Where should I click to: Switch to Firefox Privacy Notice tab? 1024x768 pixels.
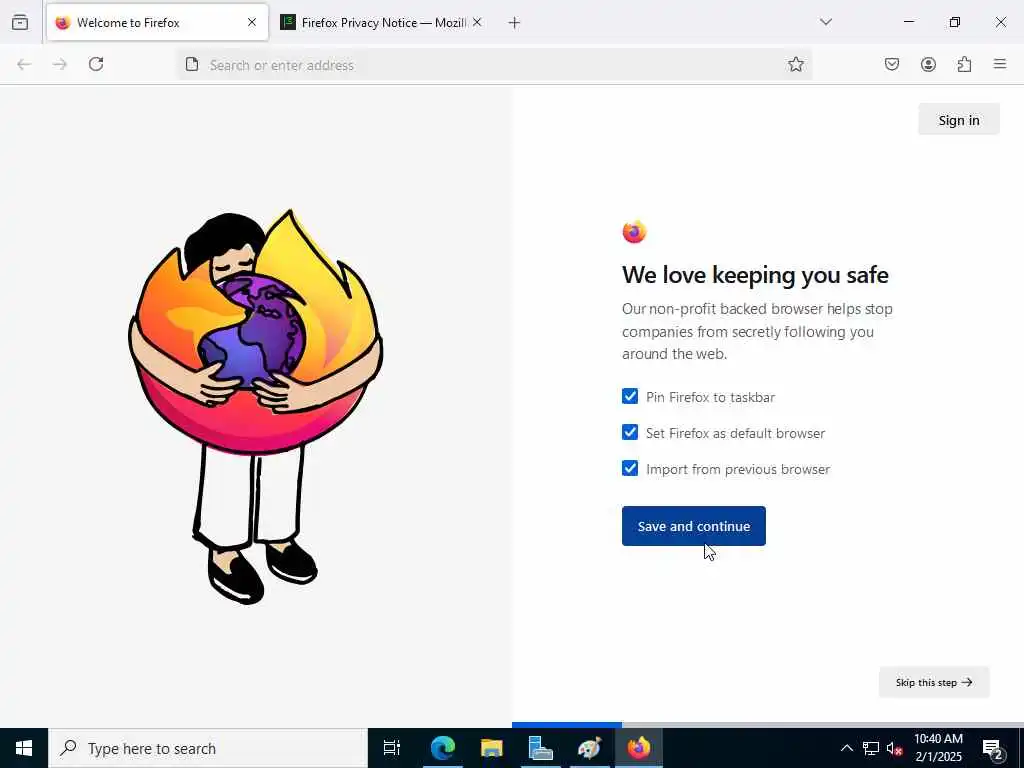click(382, 22)
